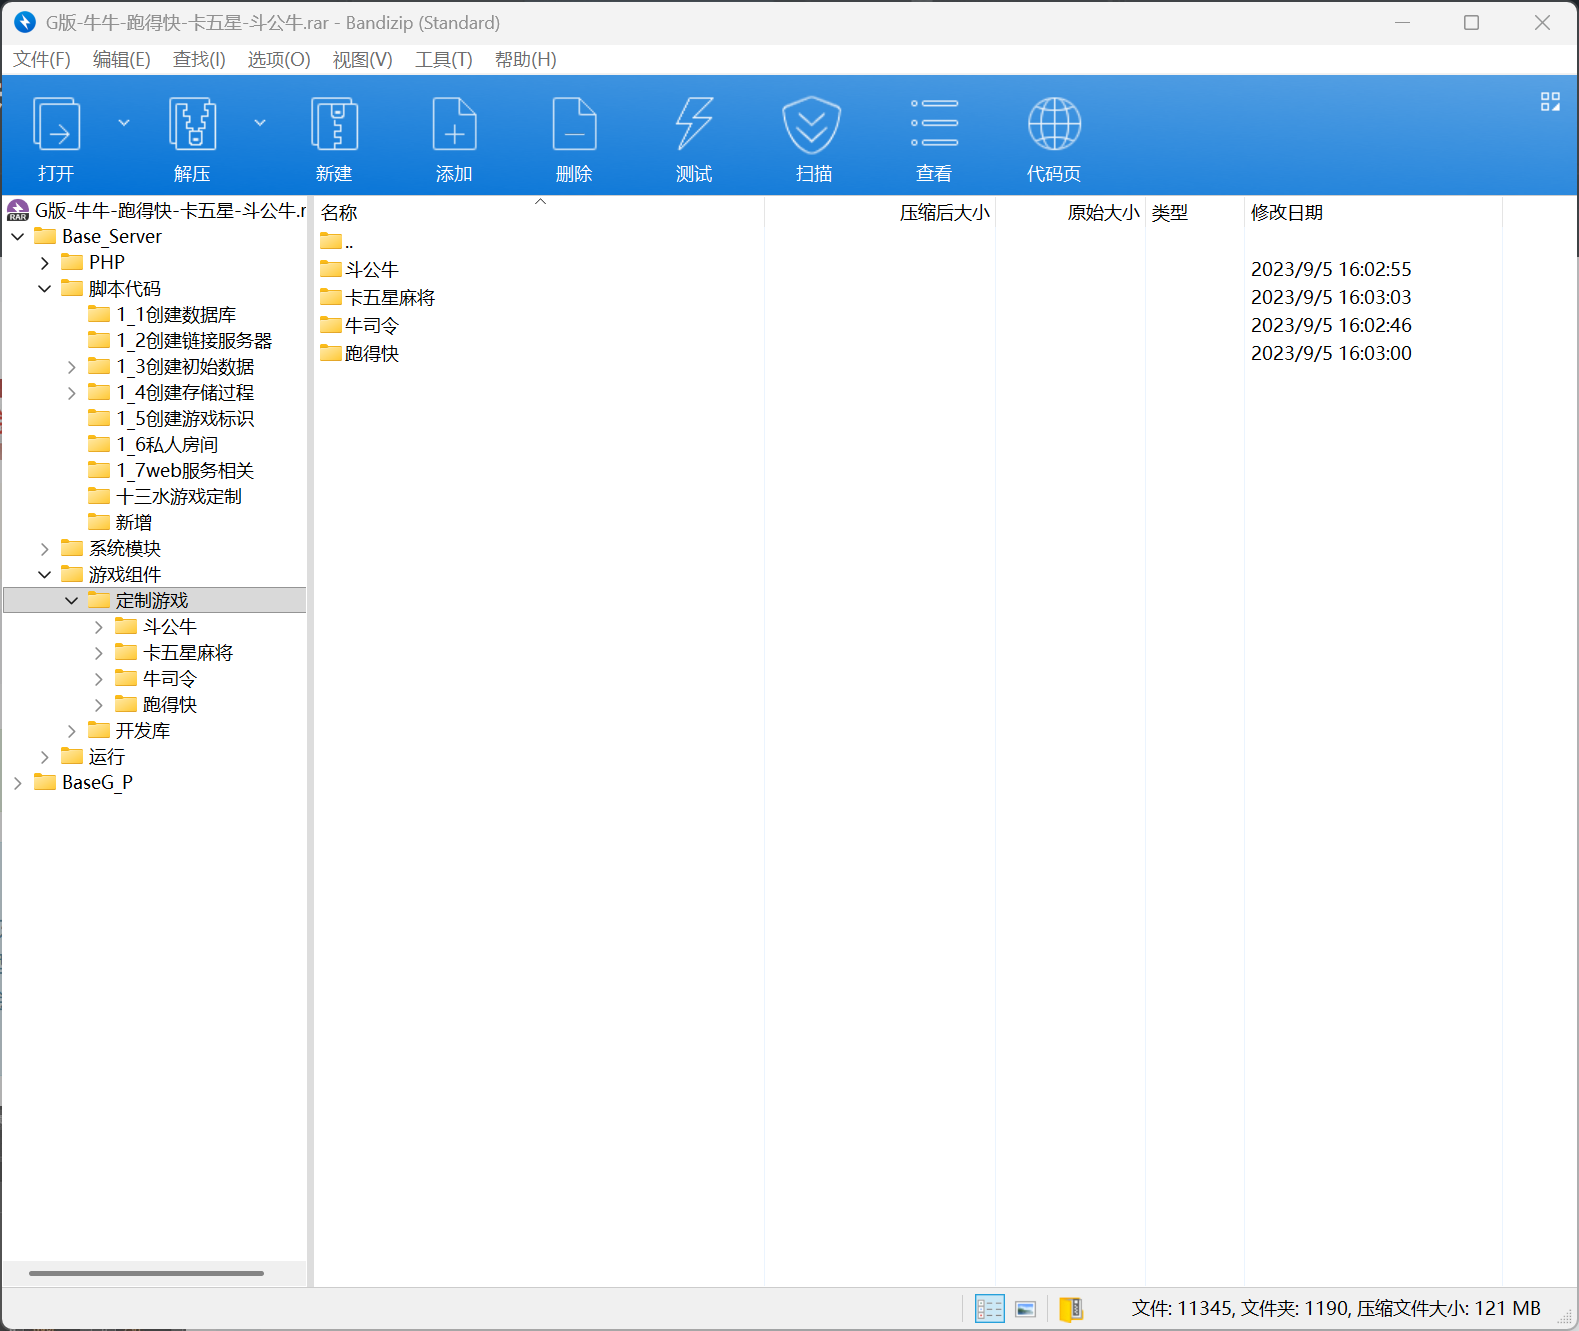
Task: Click the View (查看) list icon
Action: pyautogui.click(x=934, y=125)
